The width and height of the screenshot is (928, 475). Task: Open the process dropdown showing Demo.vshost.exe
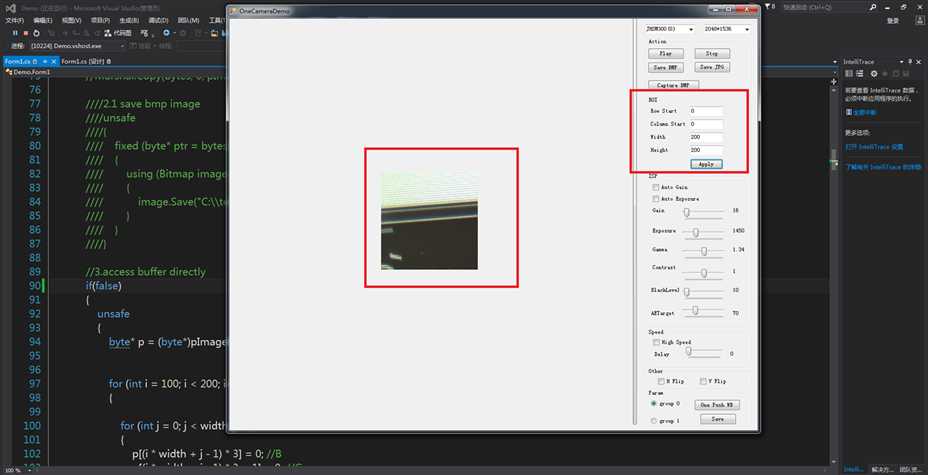click(x=78, y=46)
